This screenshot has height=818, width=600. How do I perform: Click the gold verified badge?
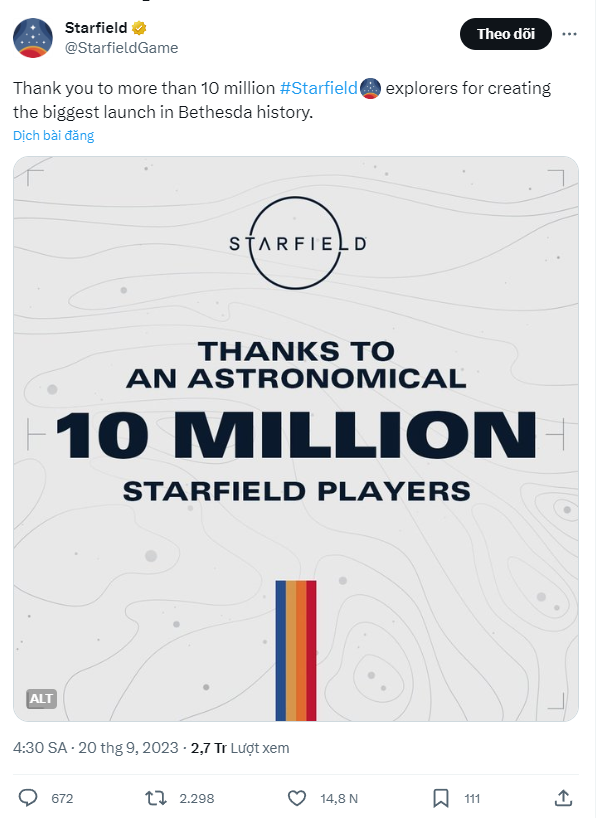coord(139,28)
